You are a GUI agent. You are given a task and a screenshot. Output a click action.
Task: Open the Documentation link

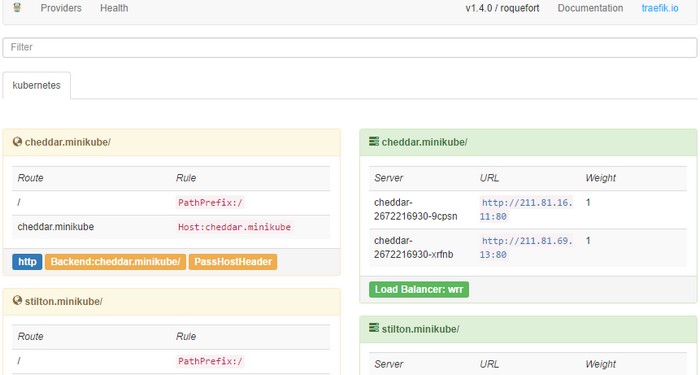click(590, 8)
